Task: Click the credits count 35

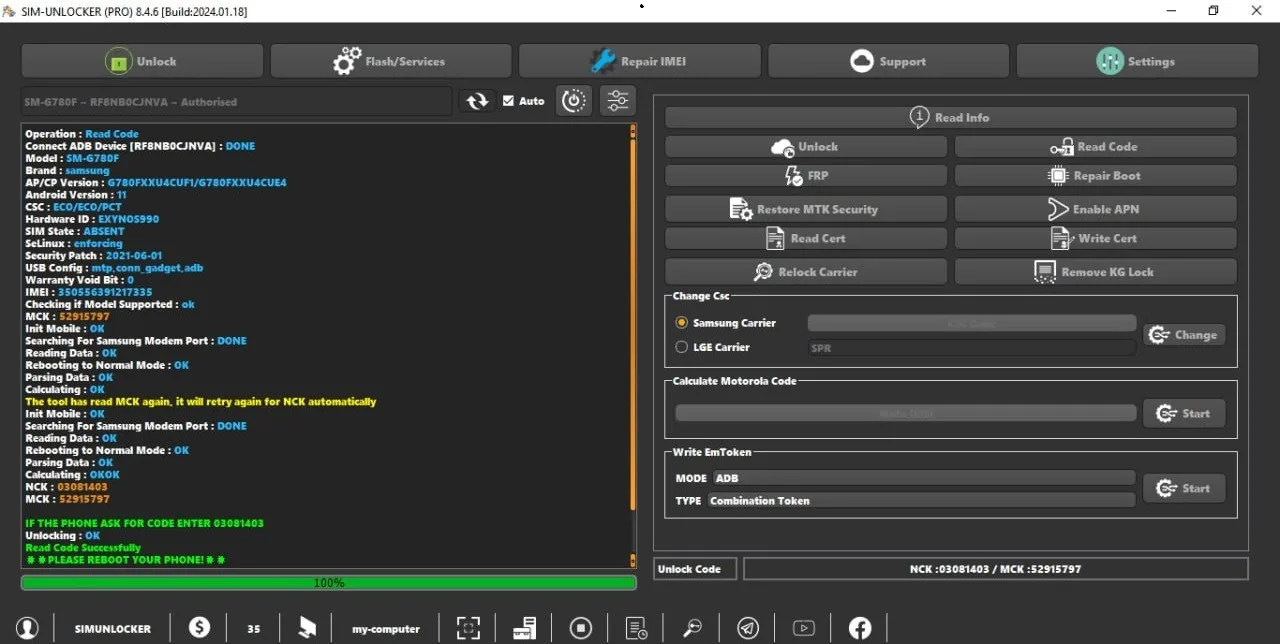Action: (x=254, y=629)
